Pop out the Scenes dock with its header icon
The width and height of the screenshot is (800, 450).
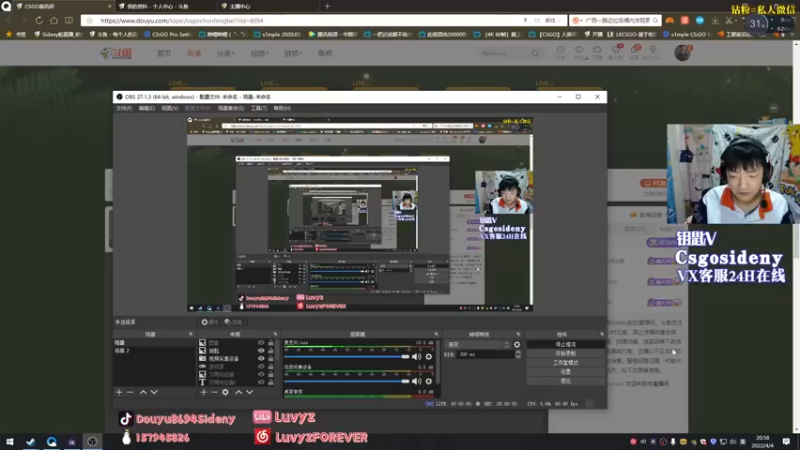(191, 334)
